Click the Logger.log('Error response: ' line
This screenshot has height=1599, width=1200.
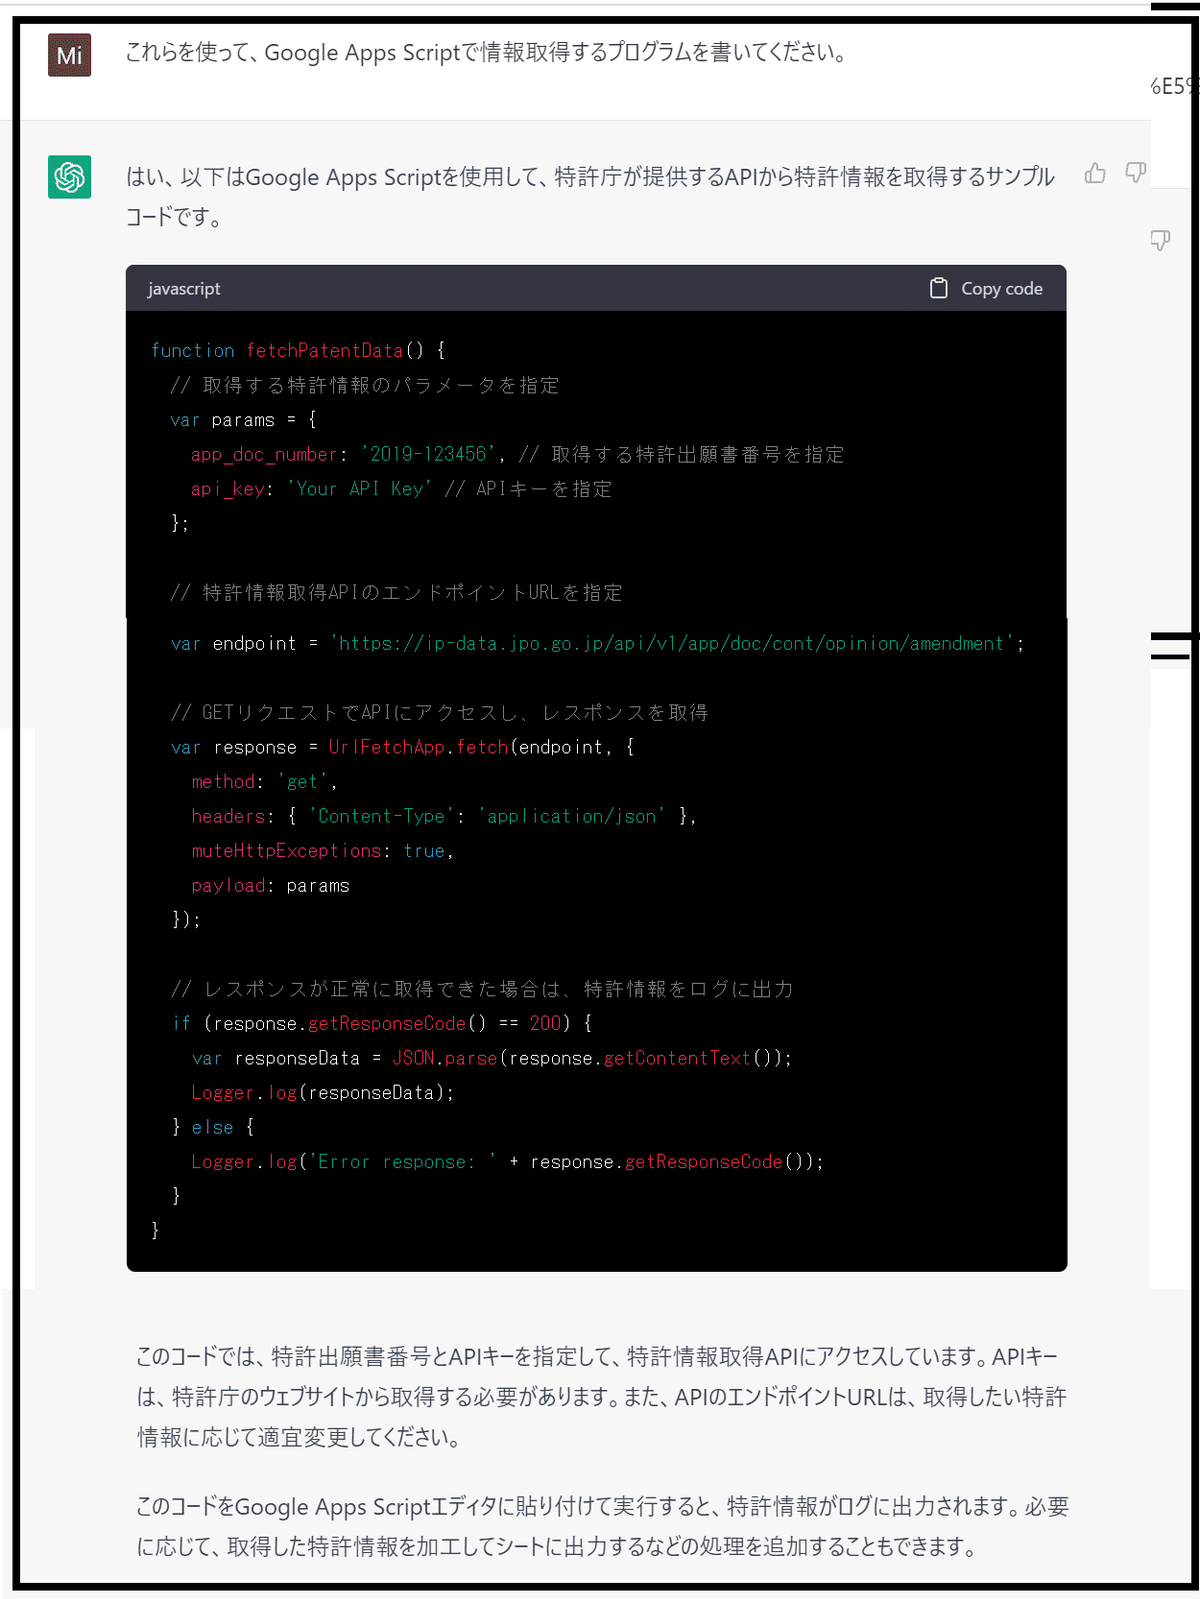(x=508, y=1161)
